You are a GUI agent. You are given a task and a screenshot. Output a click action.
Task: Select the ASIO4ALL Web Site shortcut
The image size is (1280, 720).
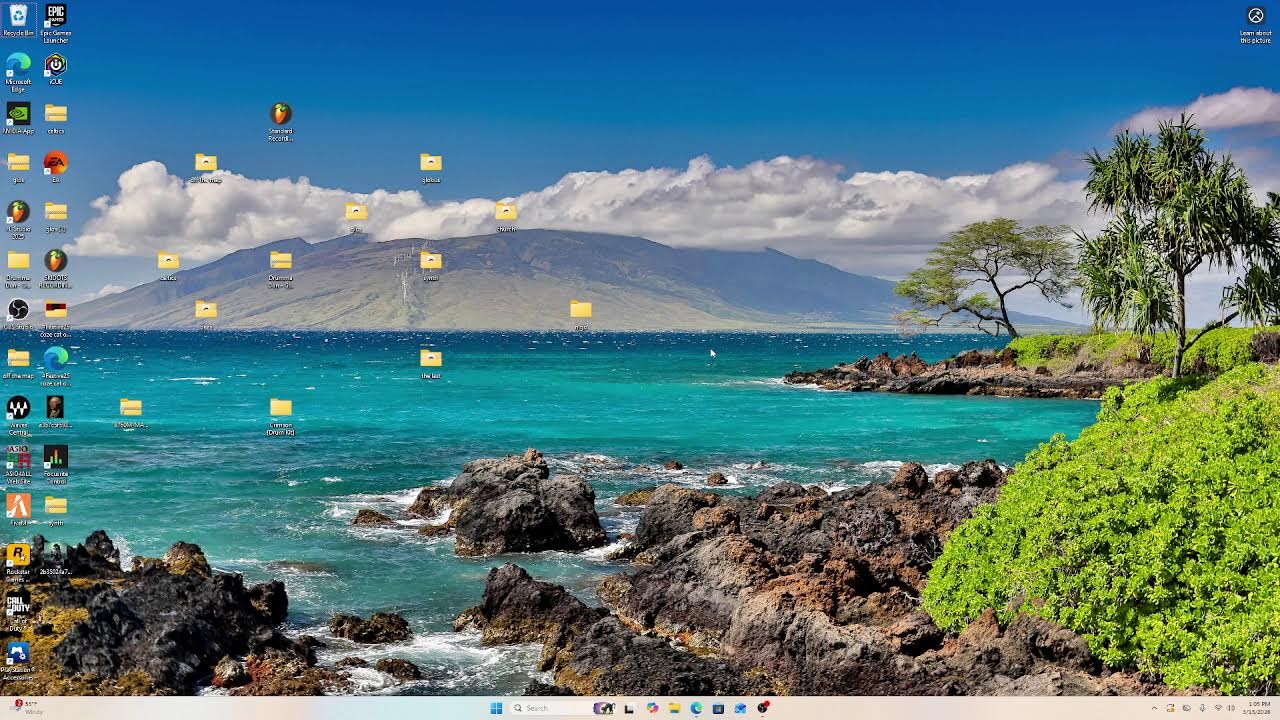pos(18,464)
